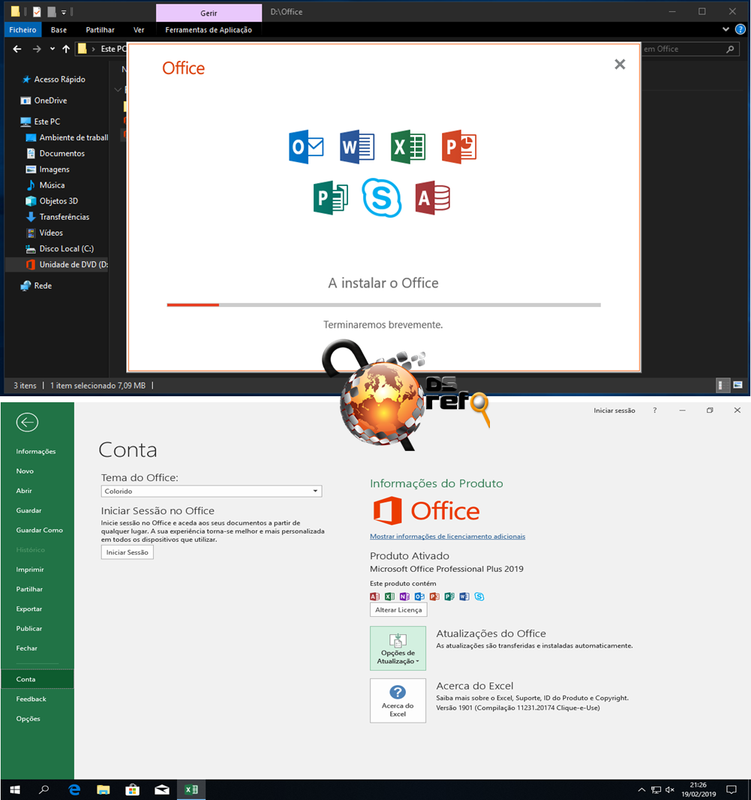Click the Excel icon under product contents
Image resolution: width=751 pixels, height=800 pixels.
coord(390,596)
